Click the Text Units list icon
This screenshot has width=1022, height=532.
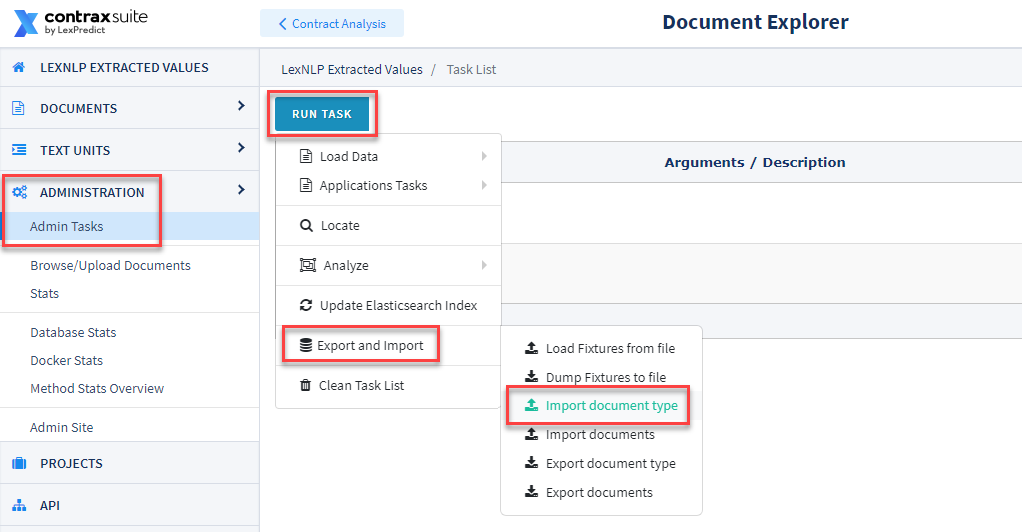pyautogui.click(x=19, y=150)
